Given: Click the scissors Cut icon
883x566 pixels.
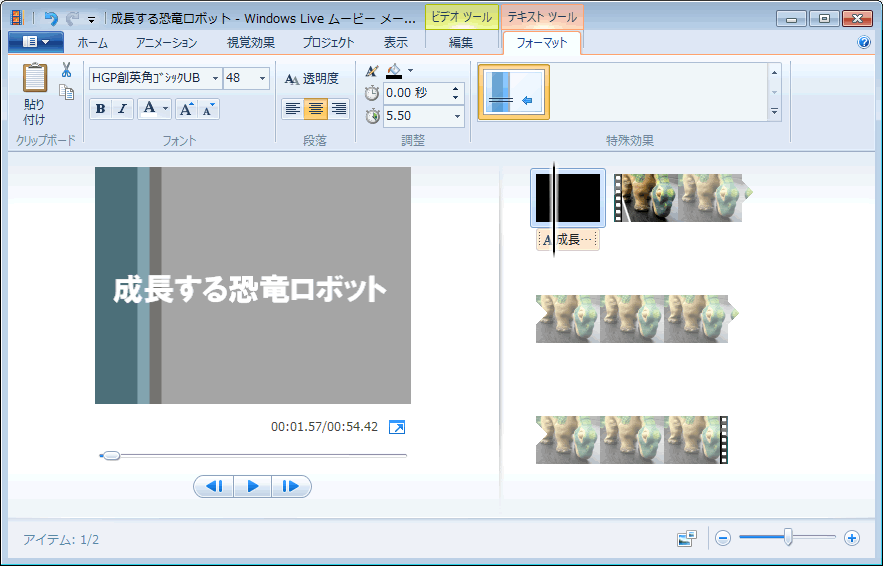Looking at the screenshot, I should (x=66, y=70).
